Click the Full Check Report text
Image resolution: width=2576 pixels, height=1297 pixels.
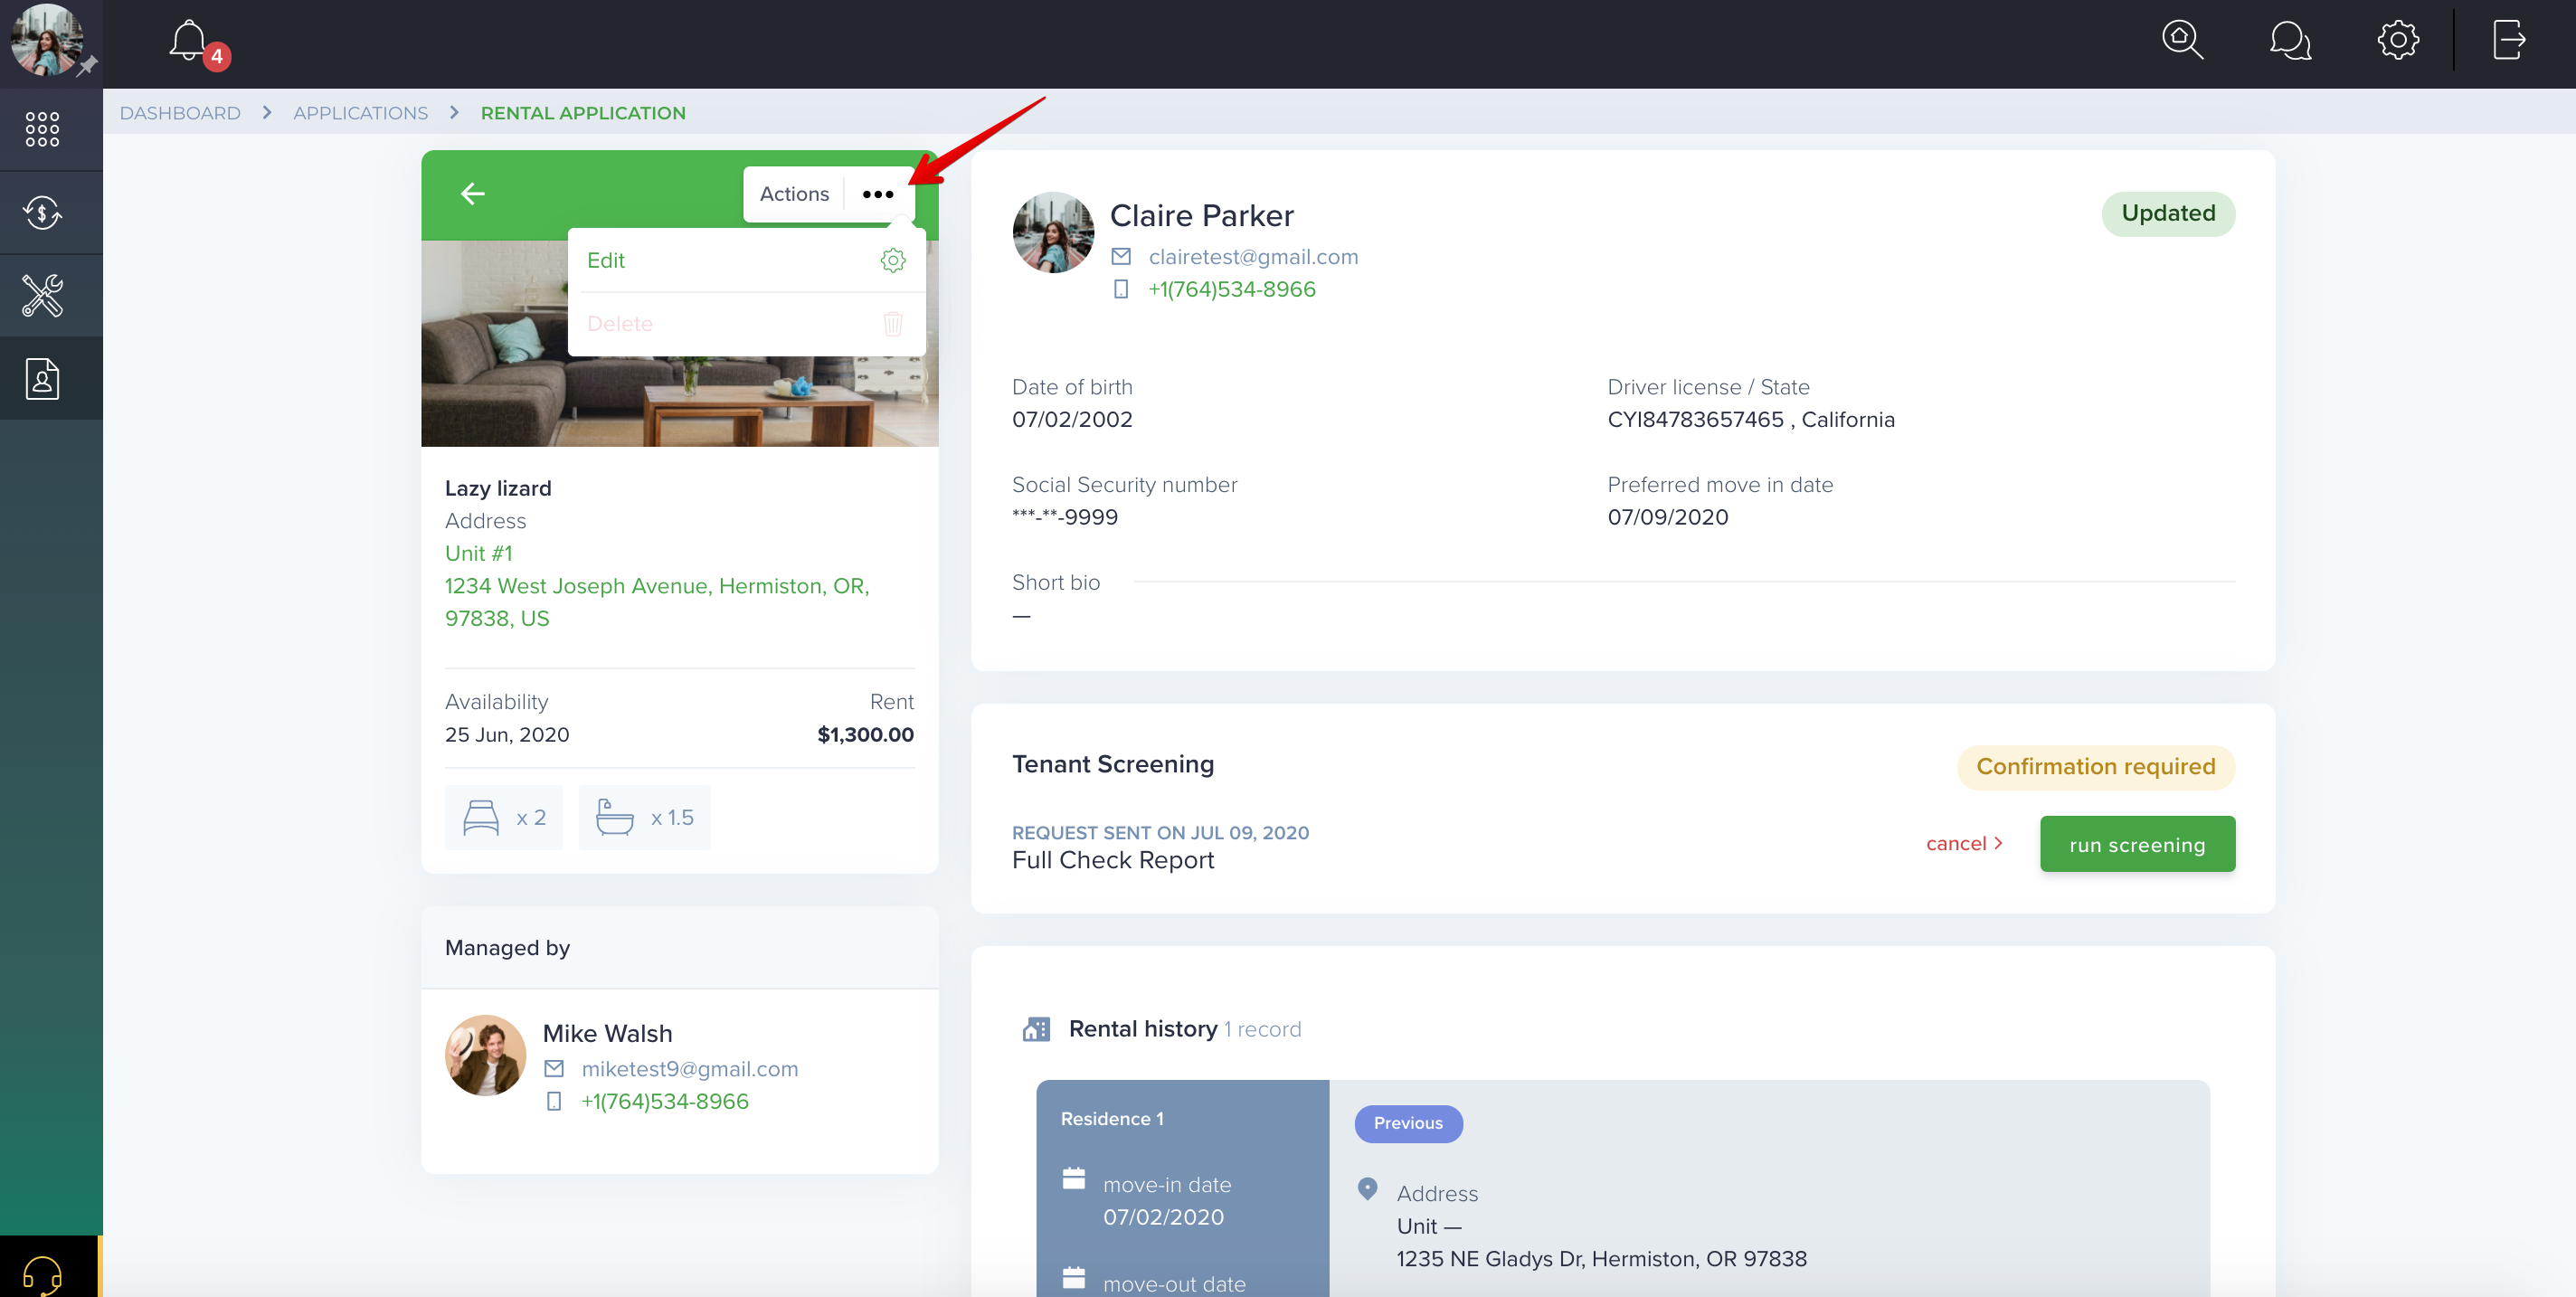coord(1112,861)
